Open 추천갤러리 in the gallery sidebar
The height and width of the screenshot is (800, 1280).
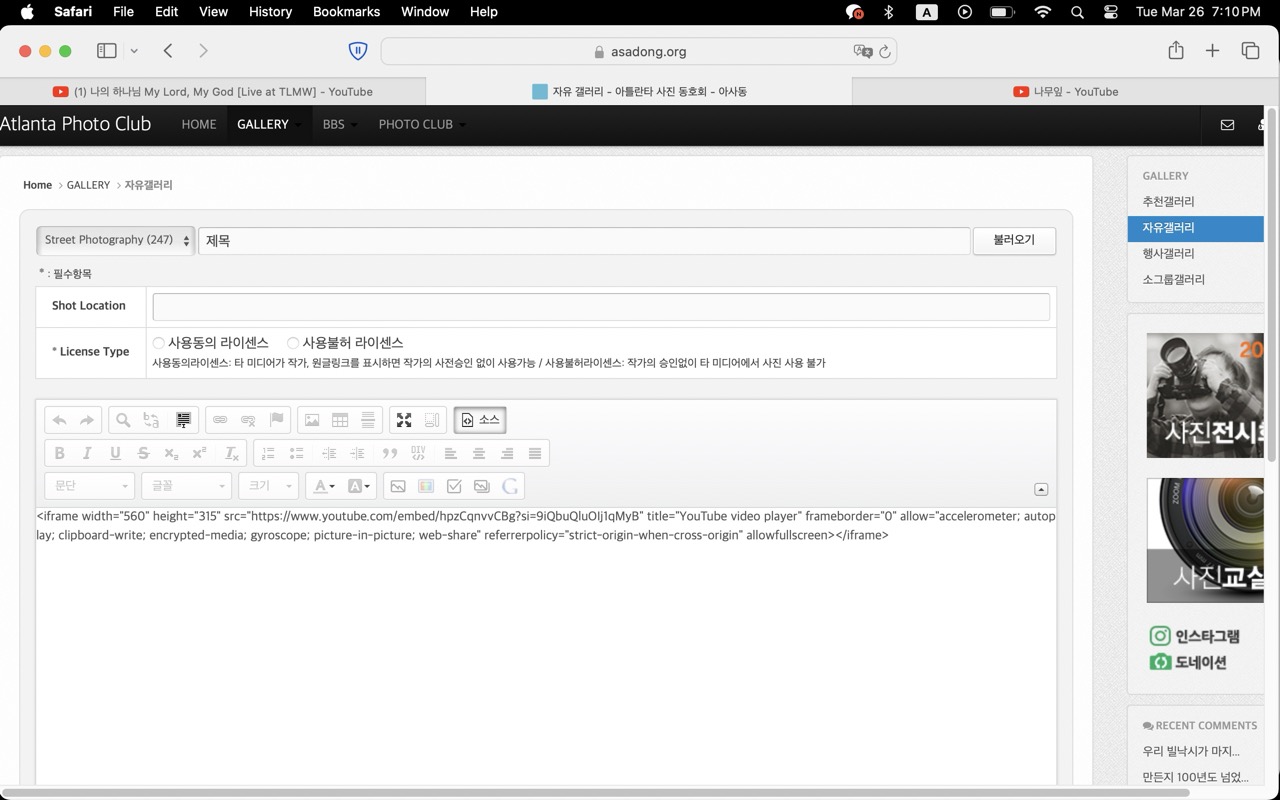coord(1168,201)
